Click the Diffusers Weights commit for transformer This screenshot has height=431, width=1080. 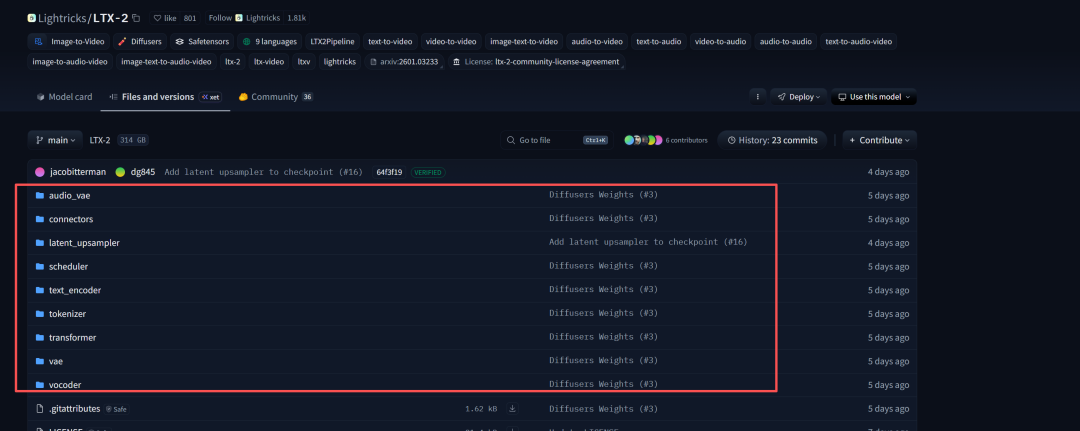click(x=603, y=337)
